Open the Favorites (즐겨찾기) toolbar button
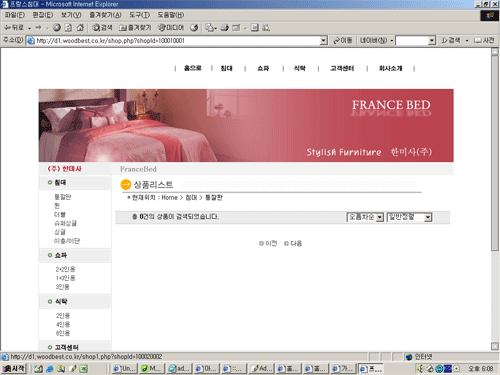The width and height of the screenshot is (500, 375). tap(135, 28)
